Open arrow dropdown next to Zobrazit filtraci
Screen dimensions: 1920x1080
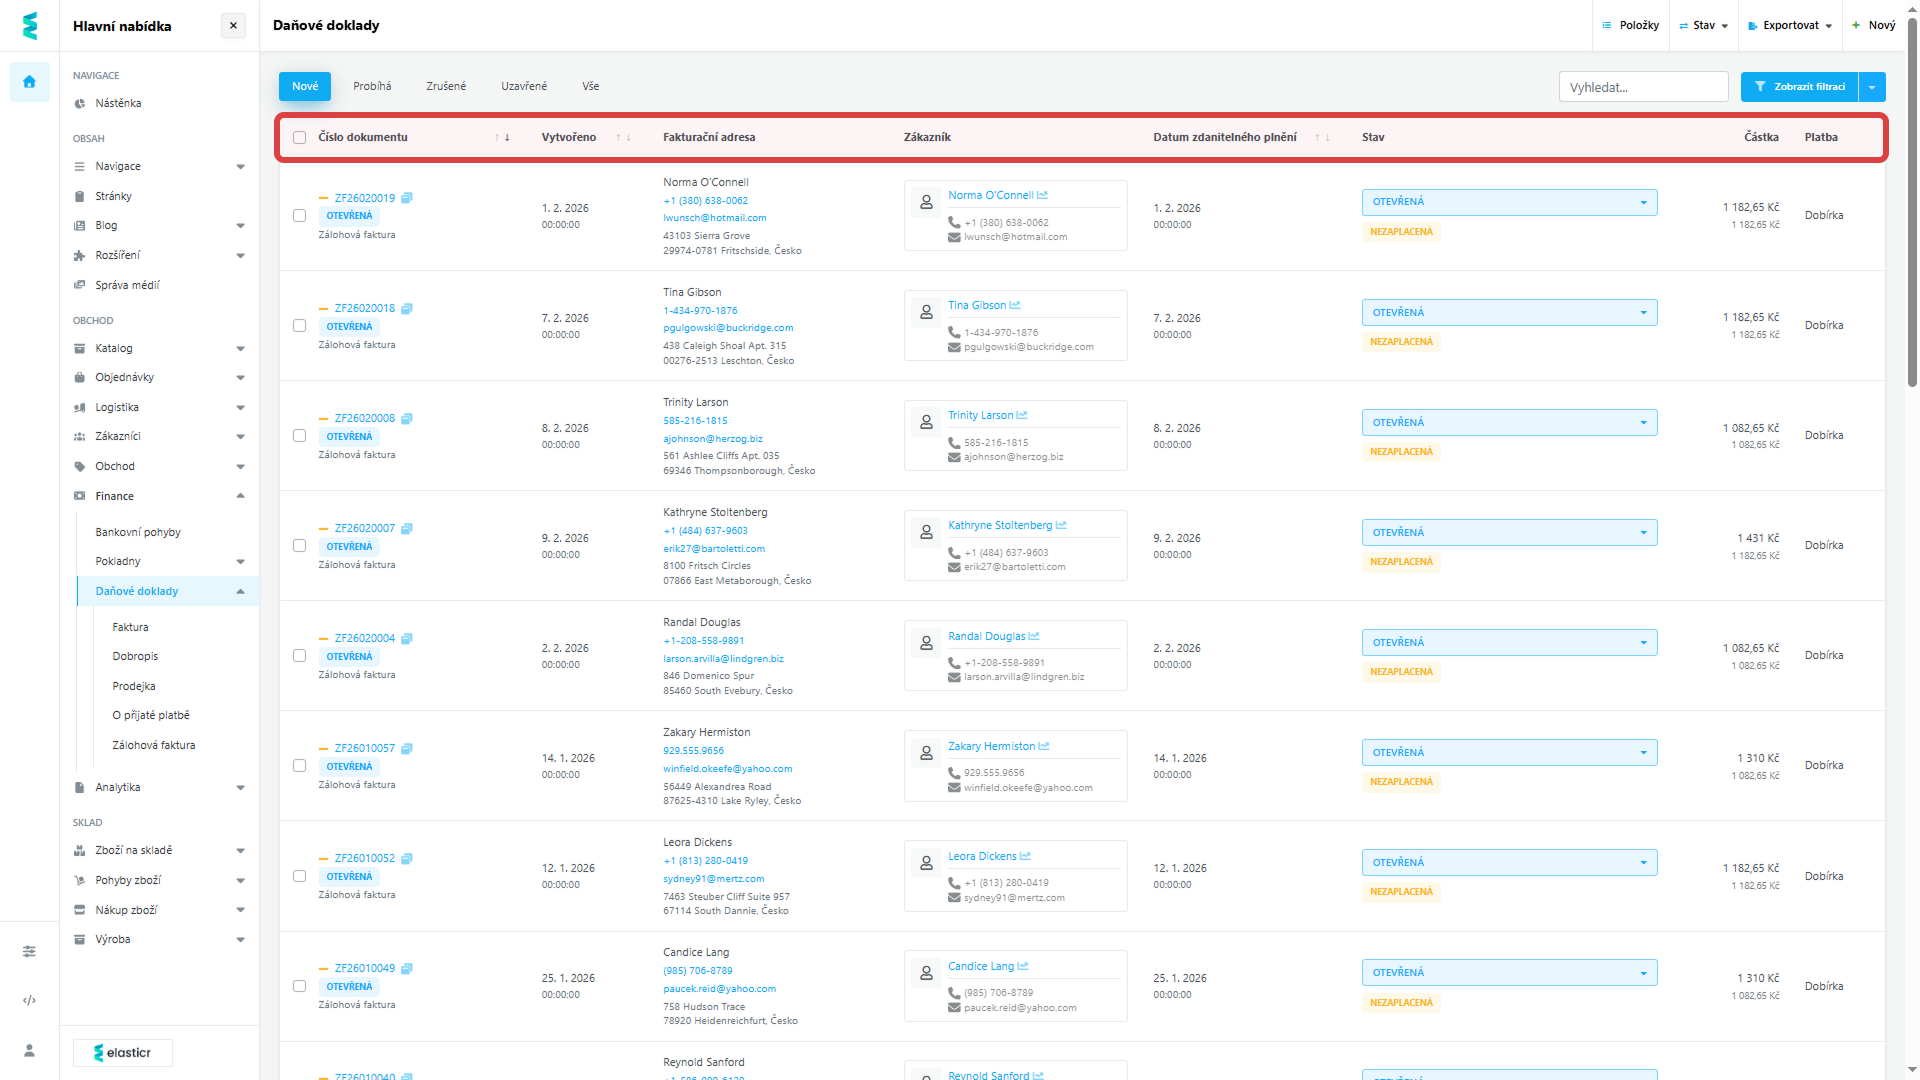click(1871, 87)
